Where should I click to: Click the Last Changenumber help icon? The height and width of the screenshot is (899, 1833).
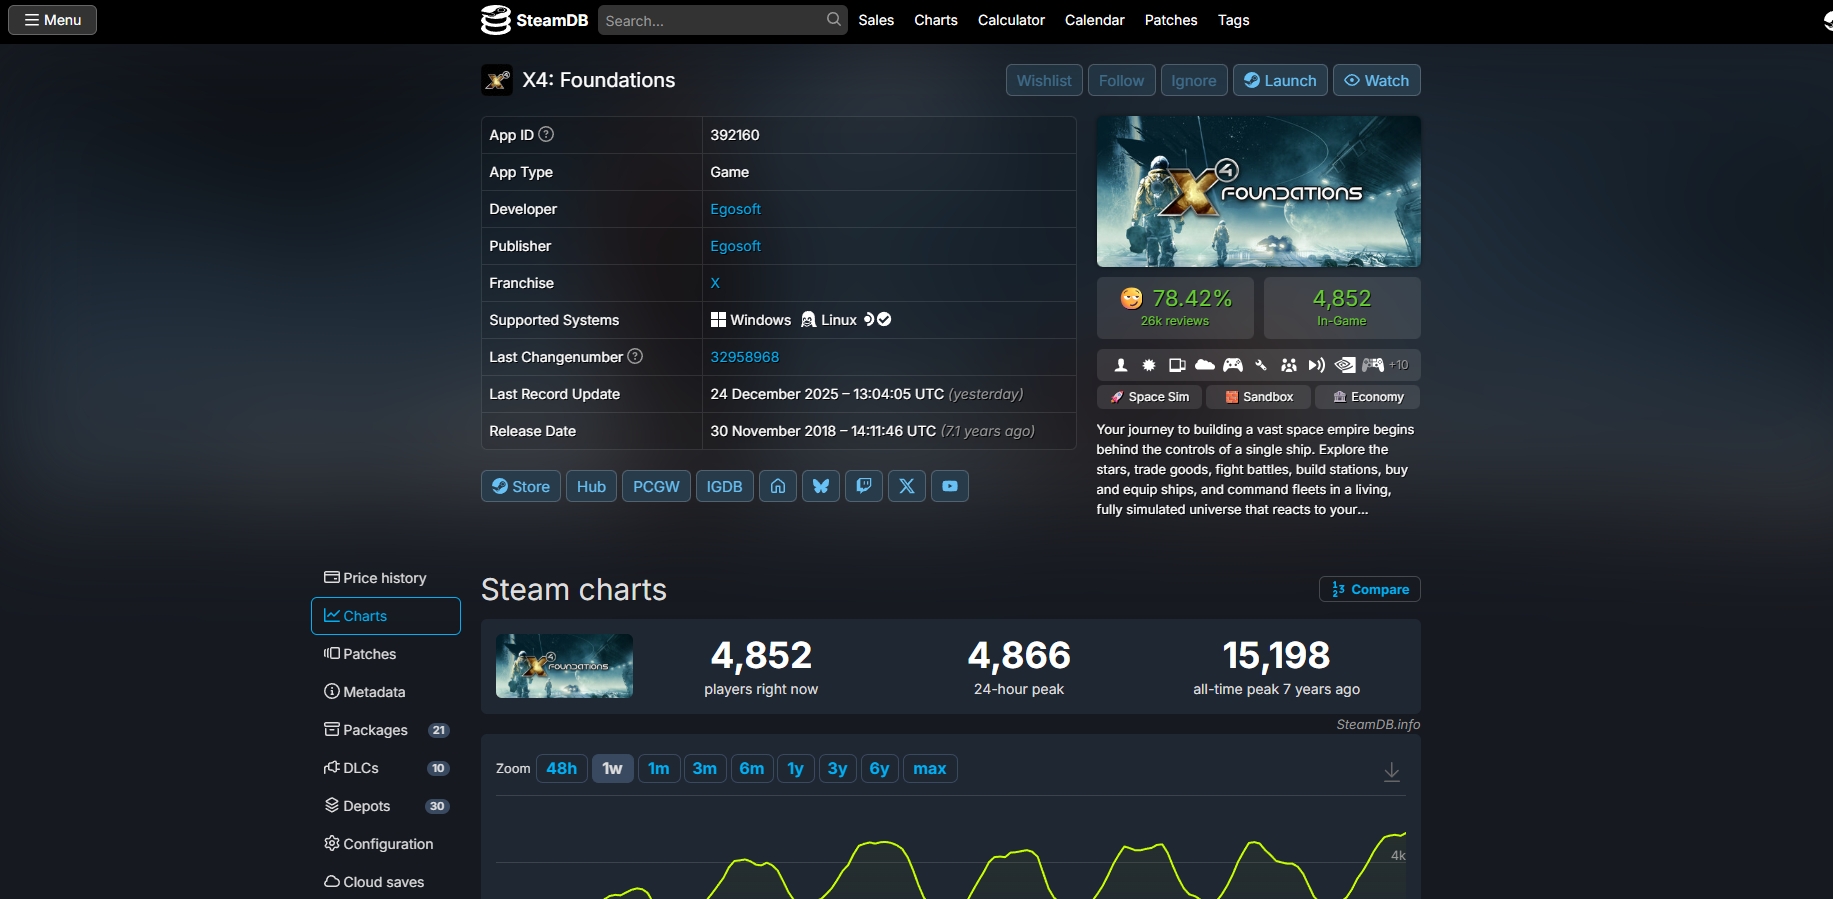[635, 356]
